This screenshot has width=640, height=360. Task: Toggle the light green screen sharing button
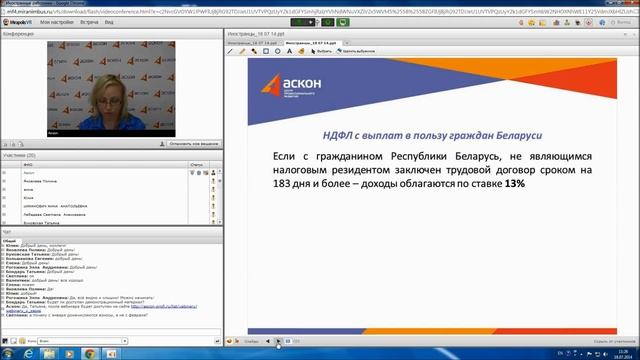343,22
